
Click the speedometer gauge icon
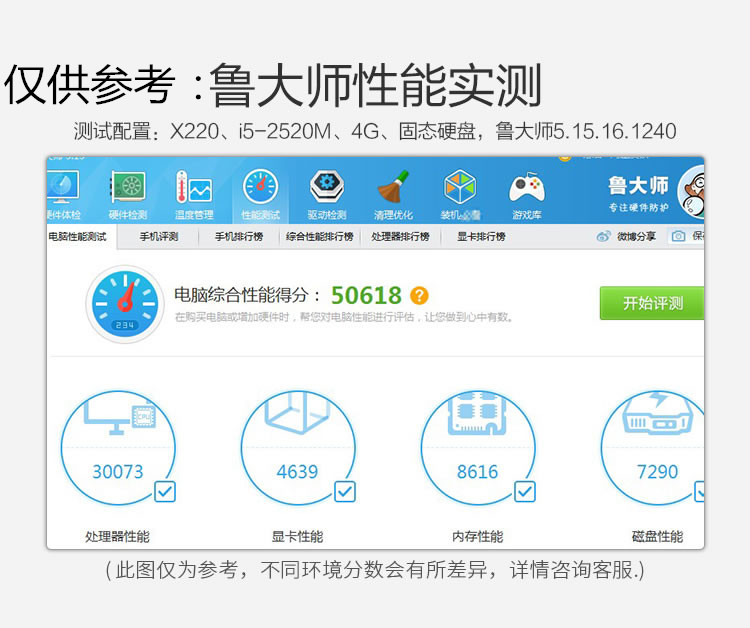tap(125, 304)
